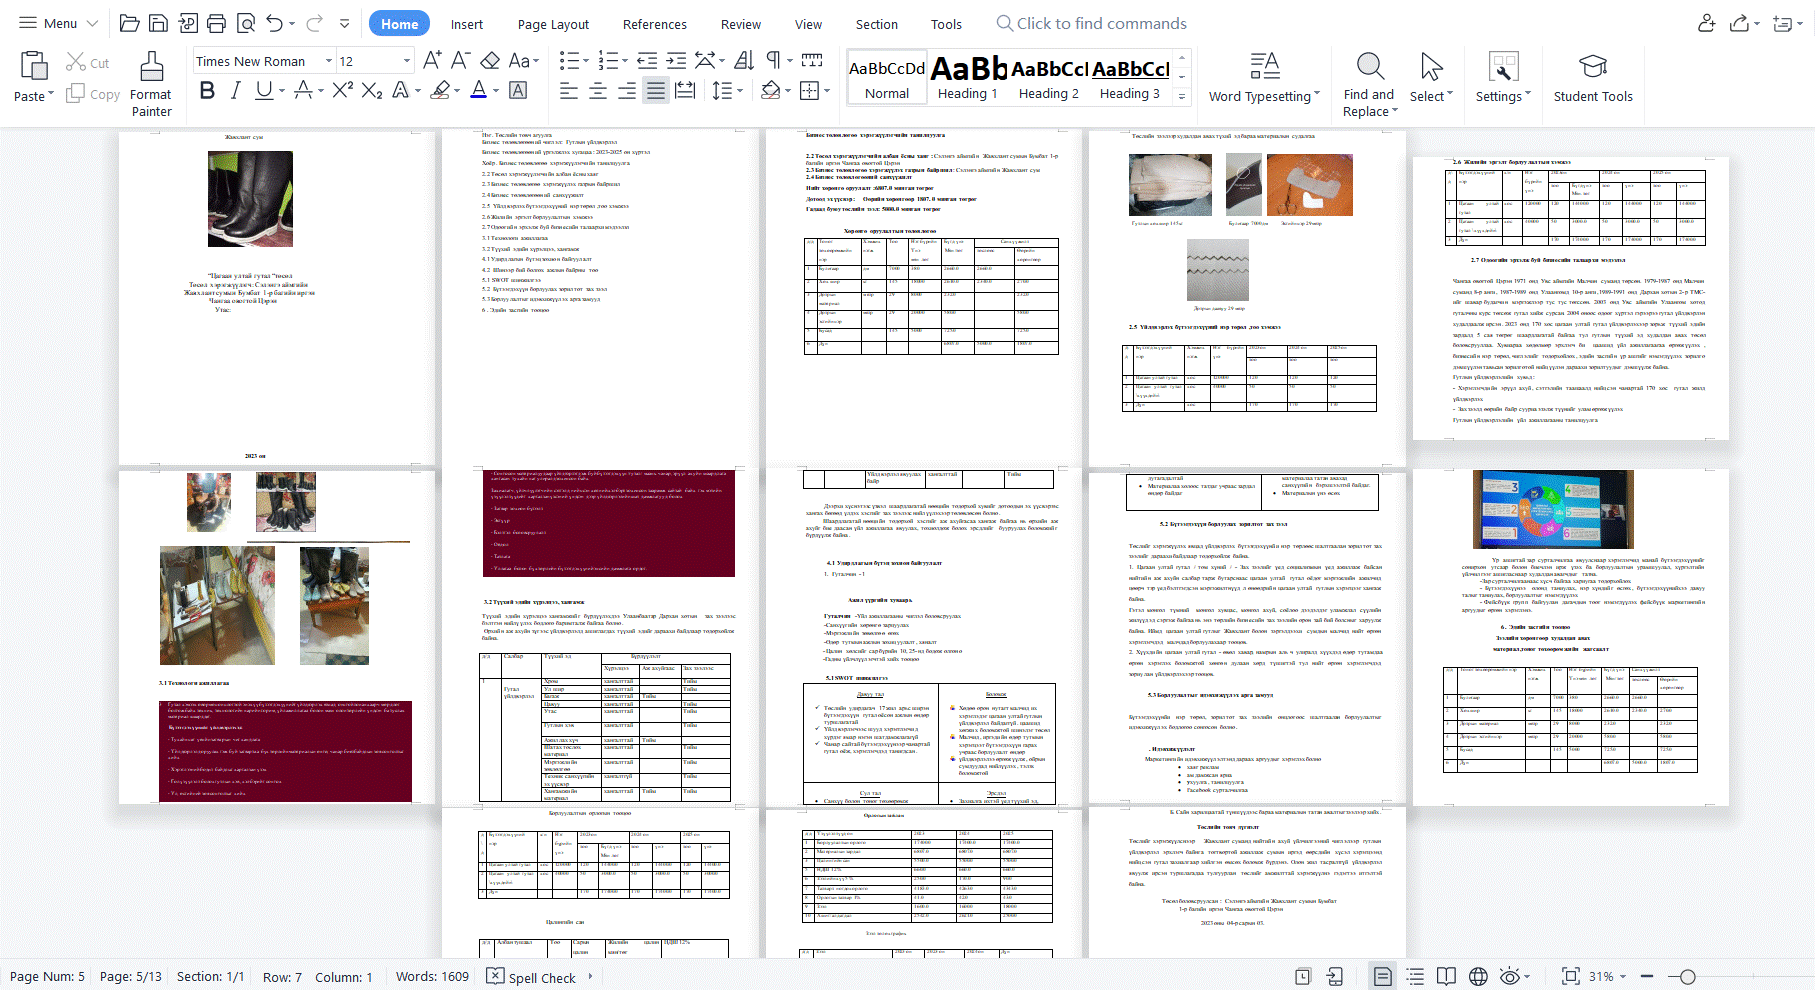The width and height of the screenshot is (1815, 990).
Task: Expand the styles gallery
Action: [x=1182, y=97]
